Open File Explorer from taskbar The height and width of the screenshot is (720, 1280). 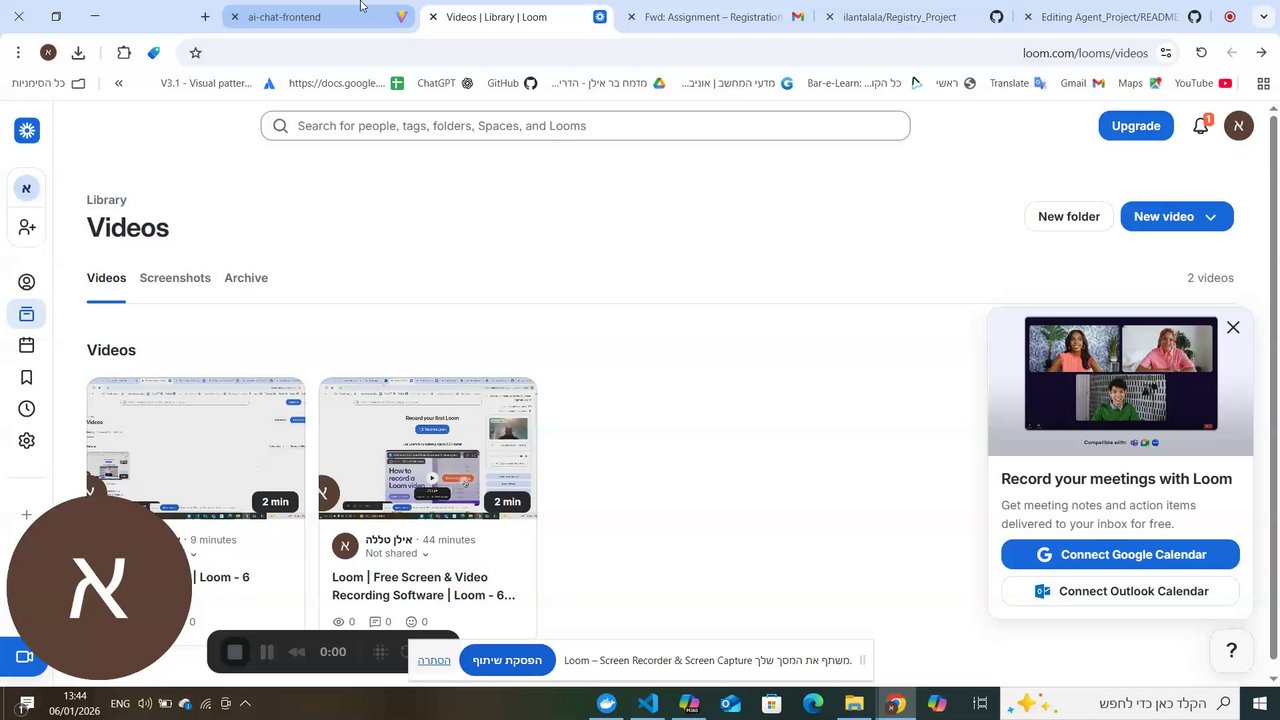tap(855, 704)
